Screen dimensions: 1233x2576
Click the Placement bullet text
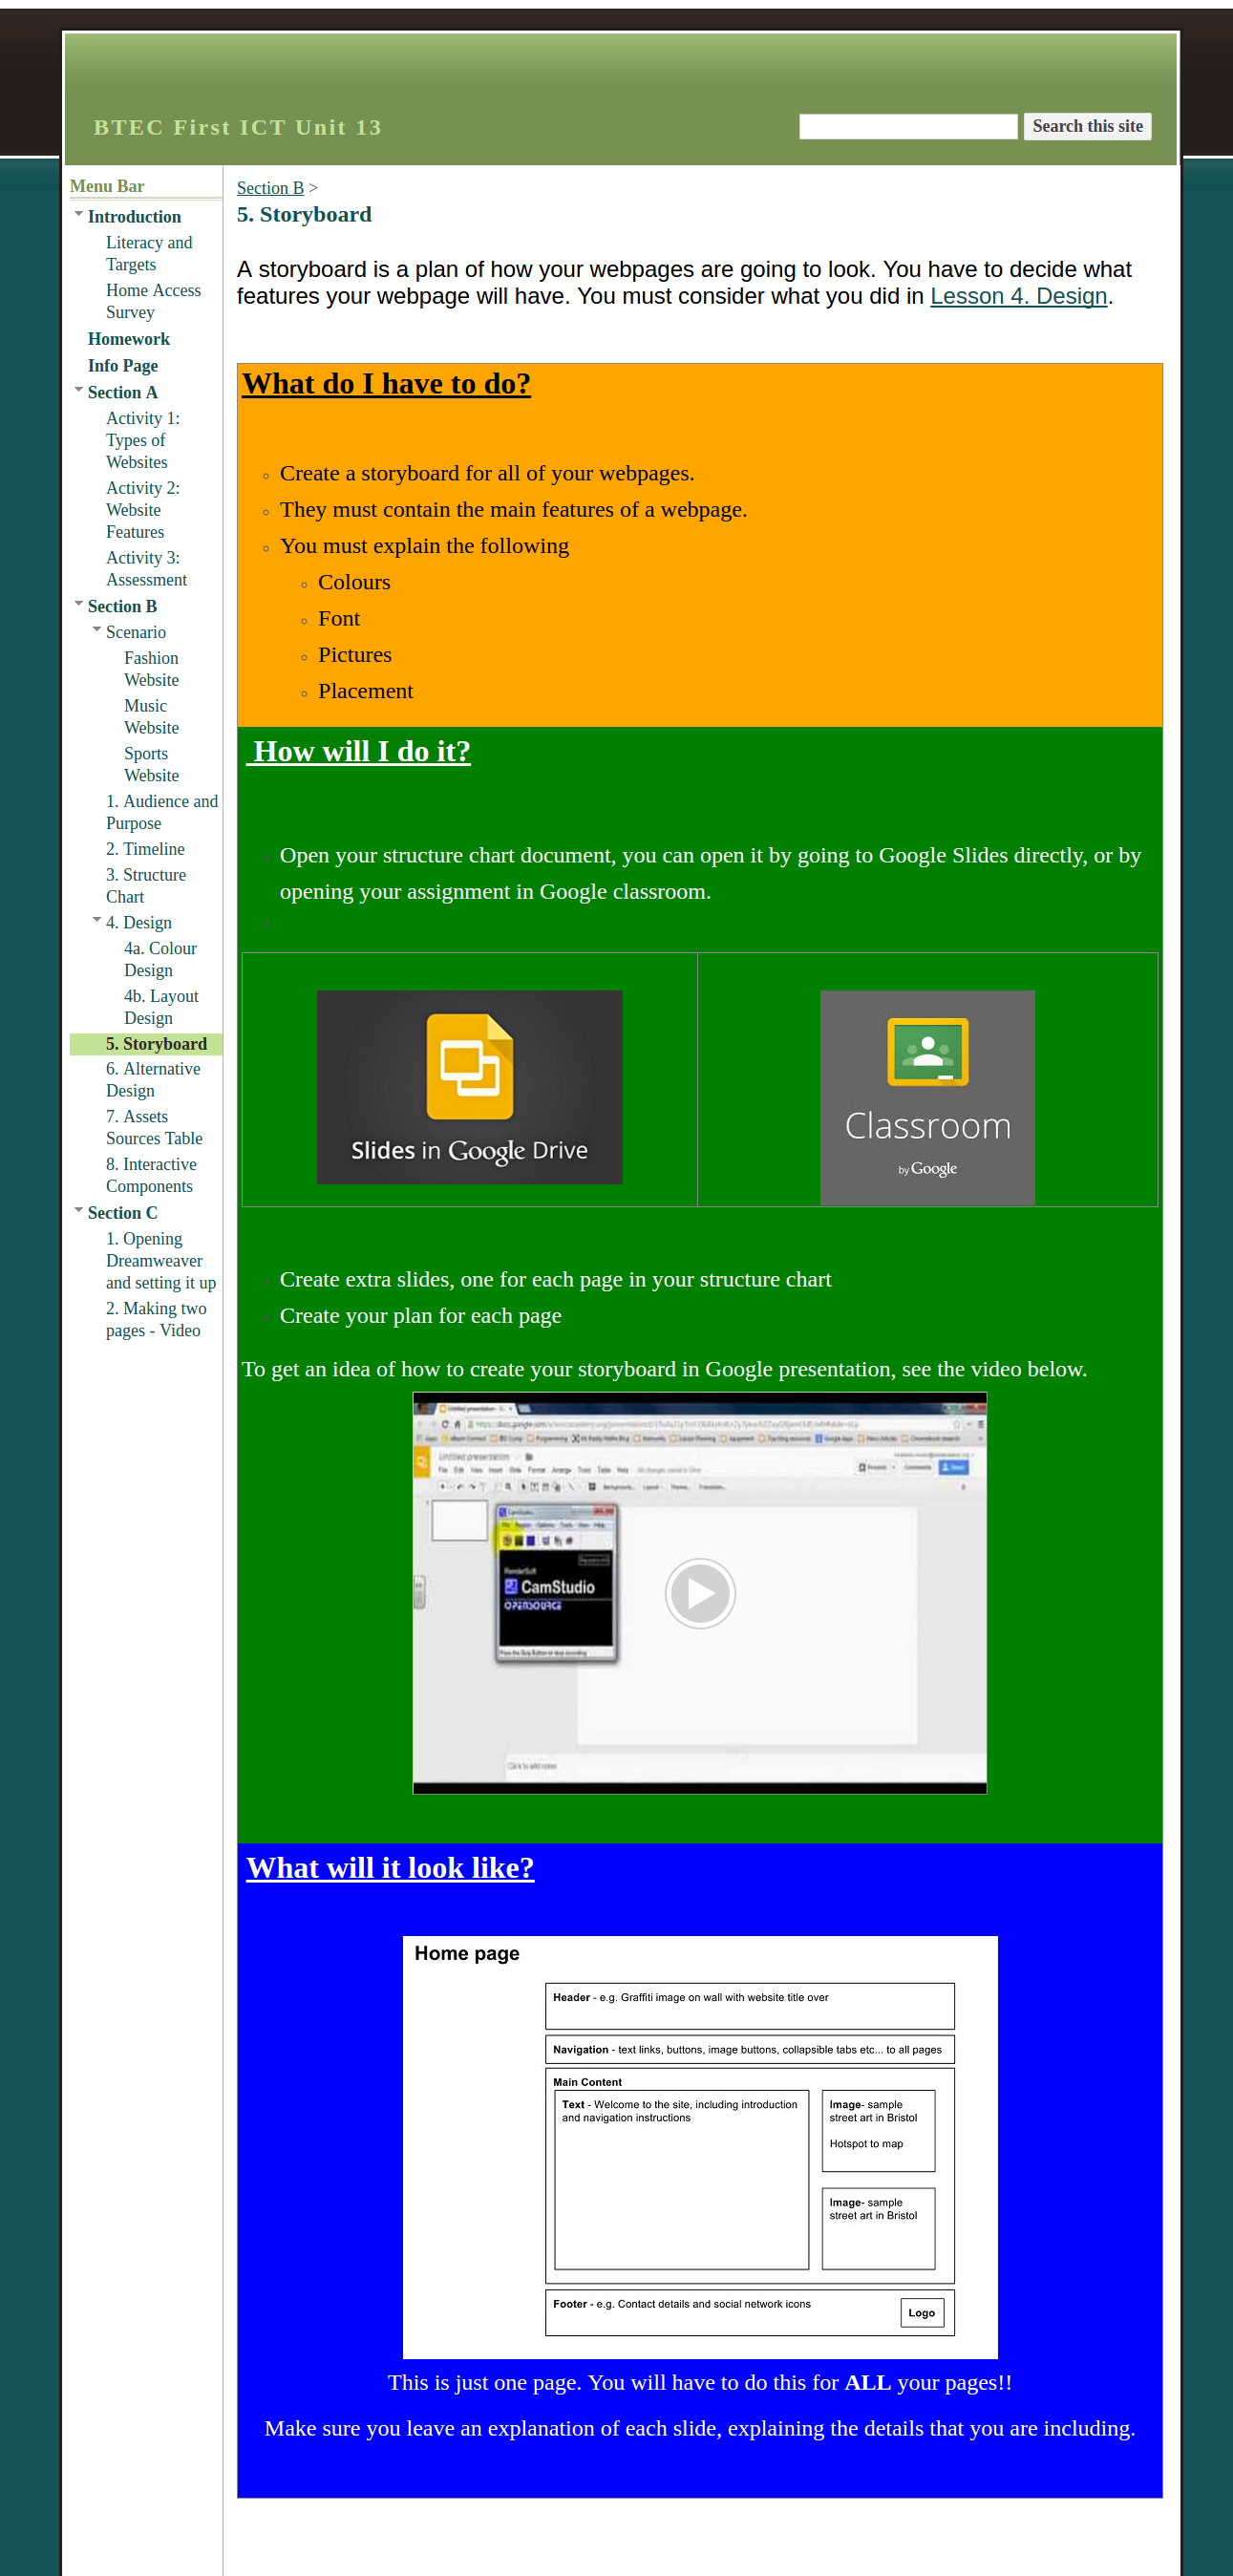[365, 691]
